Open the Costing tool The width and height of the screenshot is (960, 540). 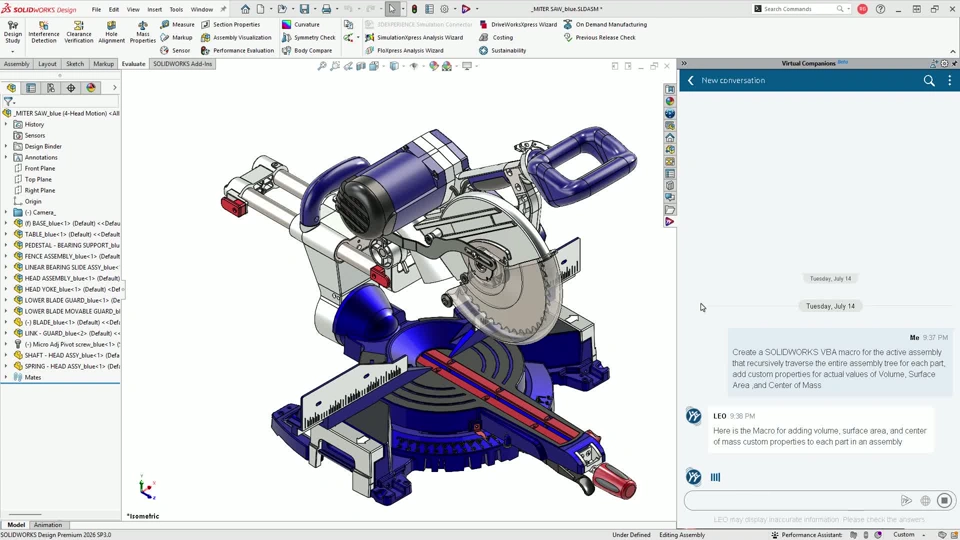click(x=497, y=37)
